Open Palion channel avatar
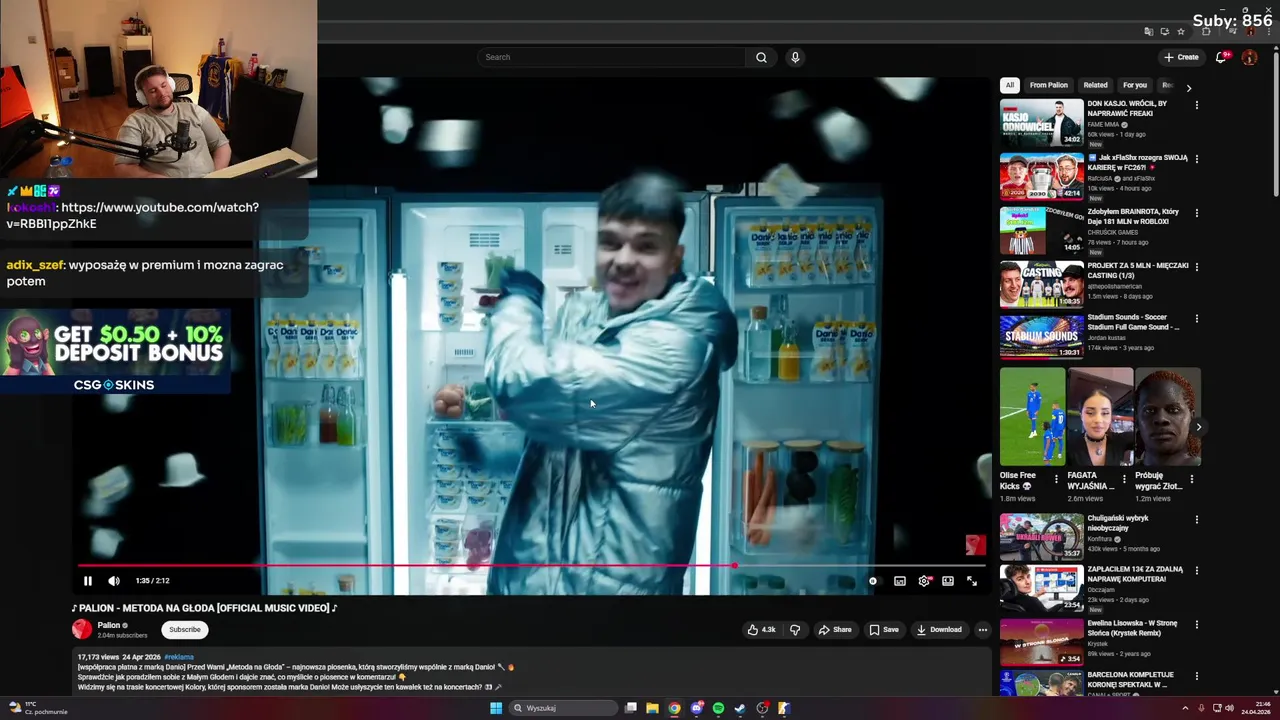This screenshot has width=1280, height=720. 82,629
